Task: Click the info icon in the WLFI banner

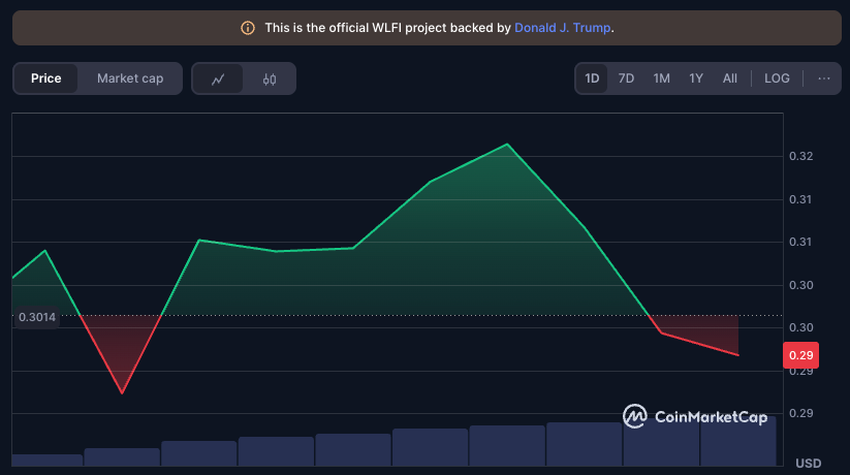Action: coord(248,28)
